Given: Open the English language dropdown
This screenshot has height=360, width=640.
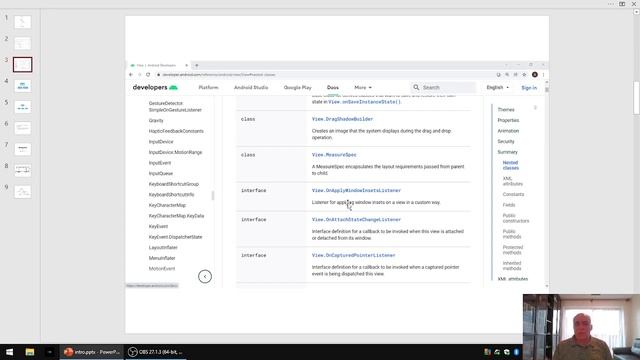Looking at the screenshot, I should [x=498, y=87].
